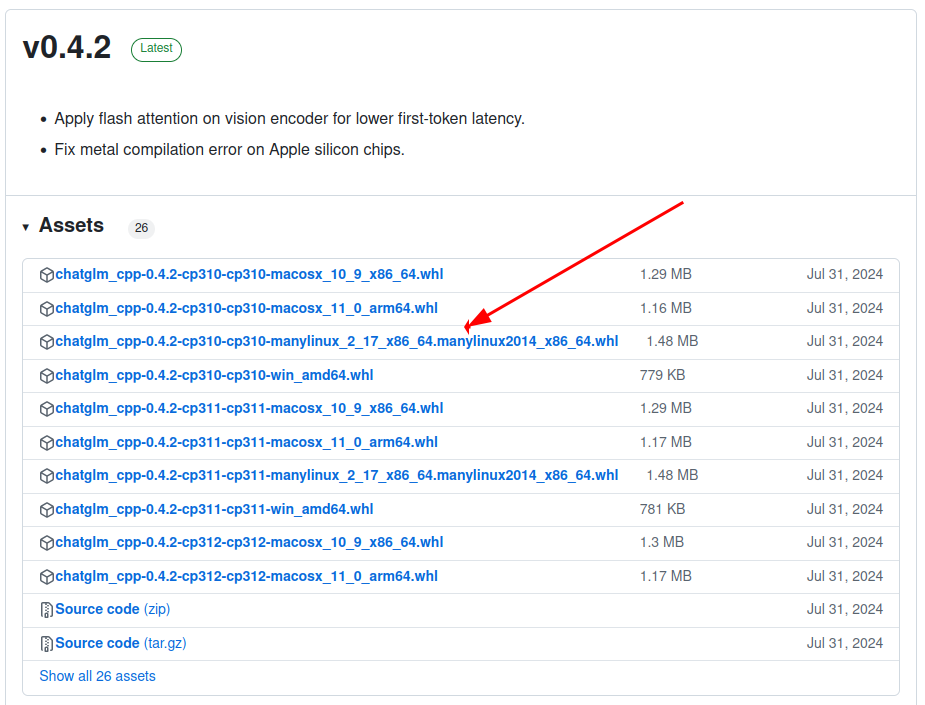Screen dimensions: 925x705
Task: Download cp312 macosx_11_0_arm64 wheel
Action: coord(247,576)
